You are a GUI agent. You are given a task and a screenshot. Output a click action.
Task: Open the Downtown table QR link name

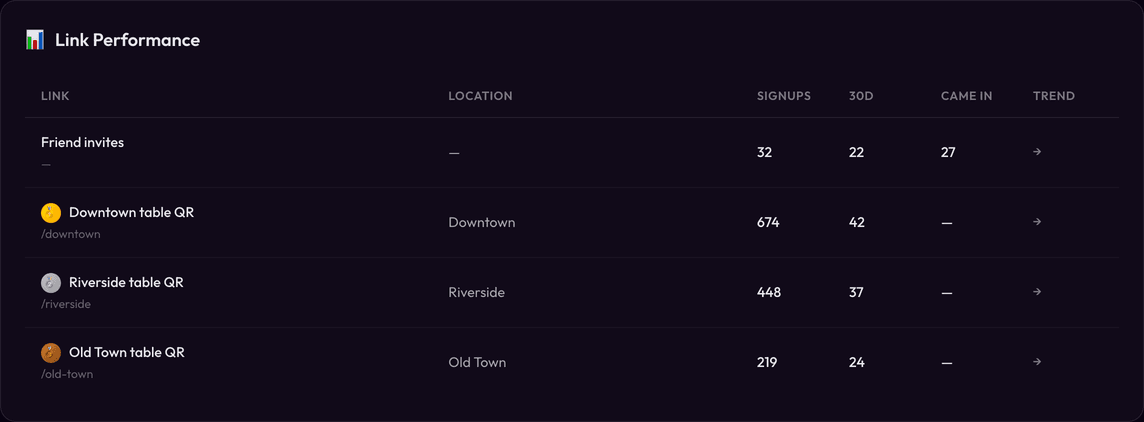(131, 212)
